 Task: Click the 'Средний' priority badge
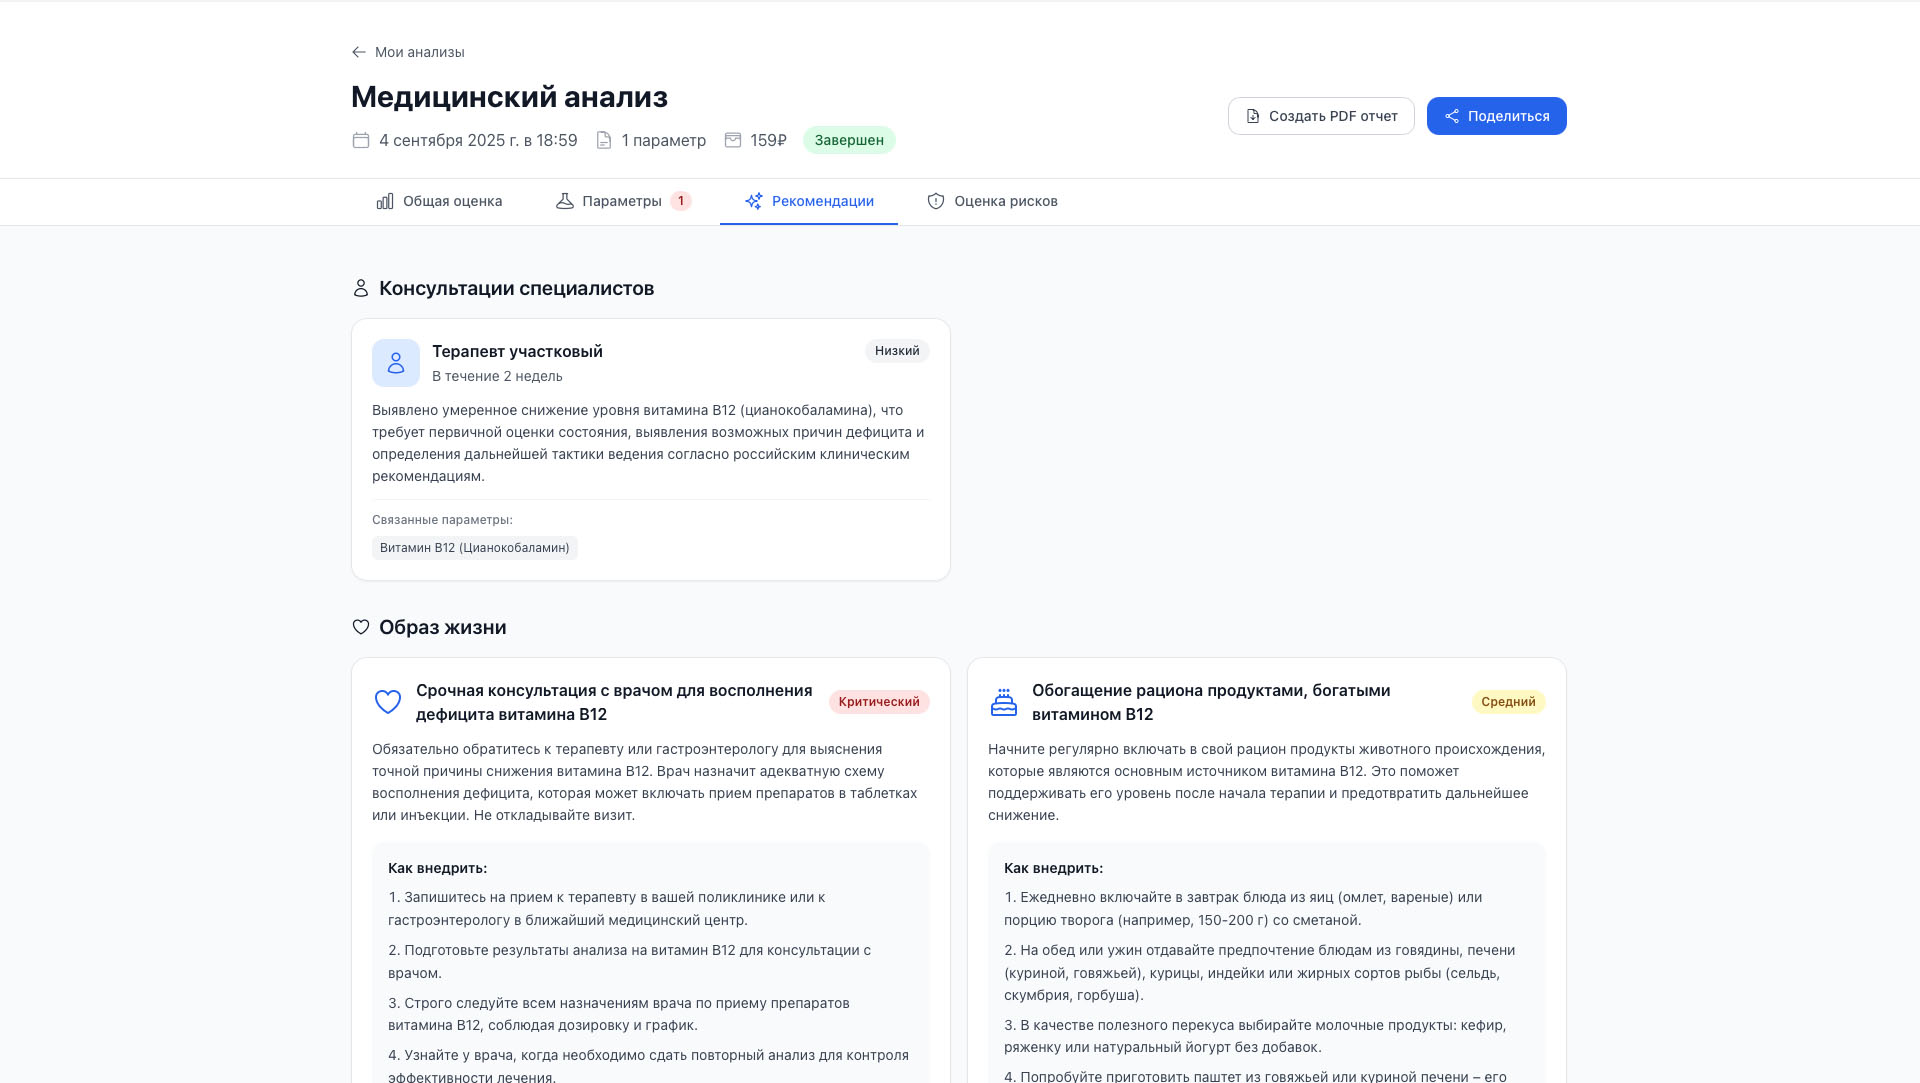[1508, 702]
